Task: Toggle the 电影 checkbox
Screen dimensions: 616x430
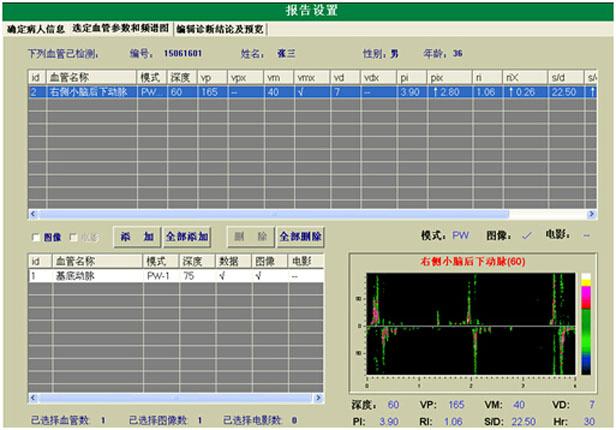Action: [73, 237]
